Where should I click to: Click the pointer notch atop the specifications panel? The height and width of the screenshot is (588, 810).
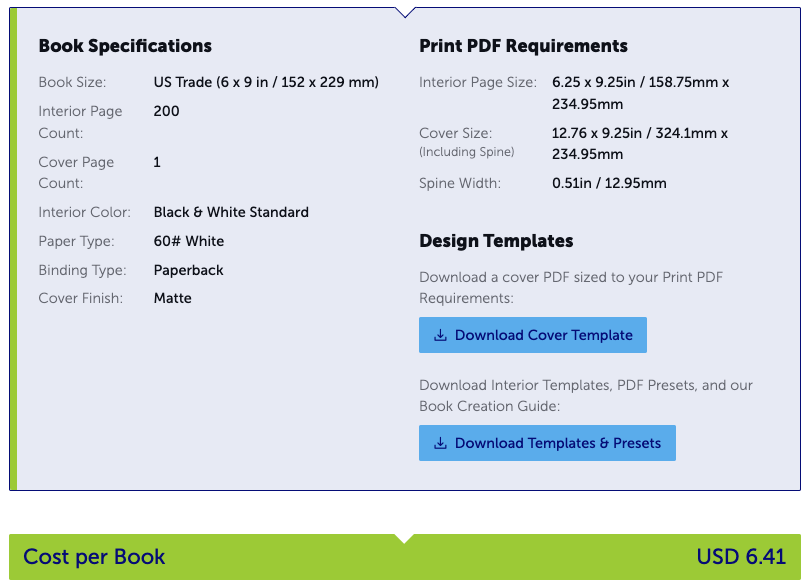[405, 12]
